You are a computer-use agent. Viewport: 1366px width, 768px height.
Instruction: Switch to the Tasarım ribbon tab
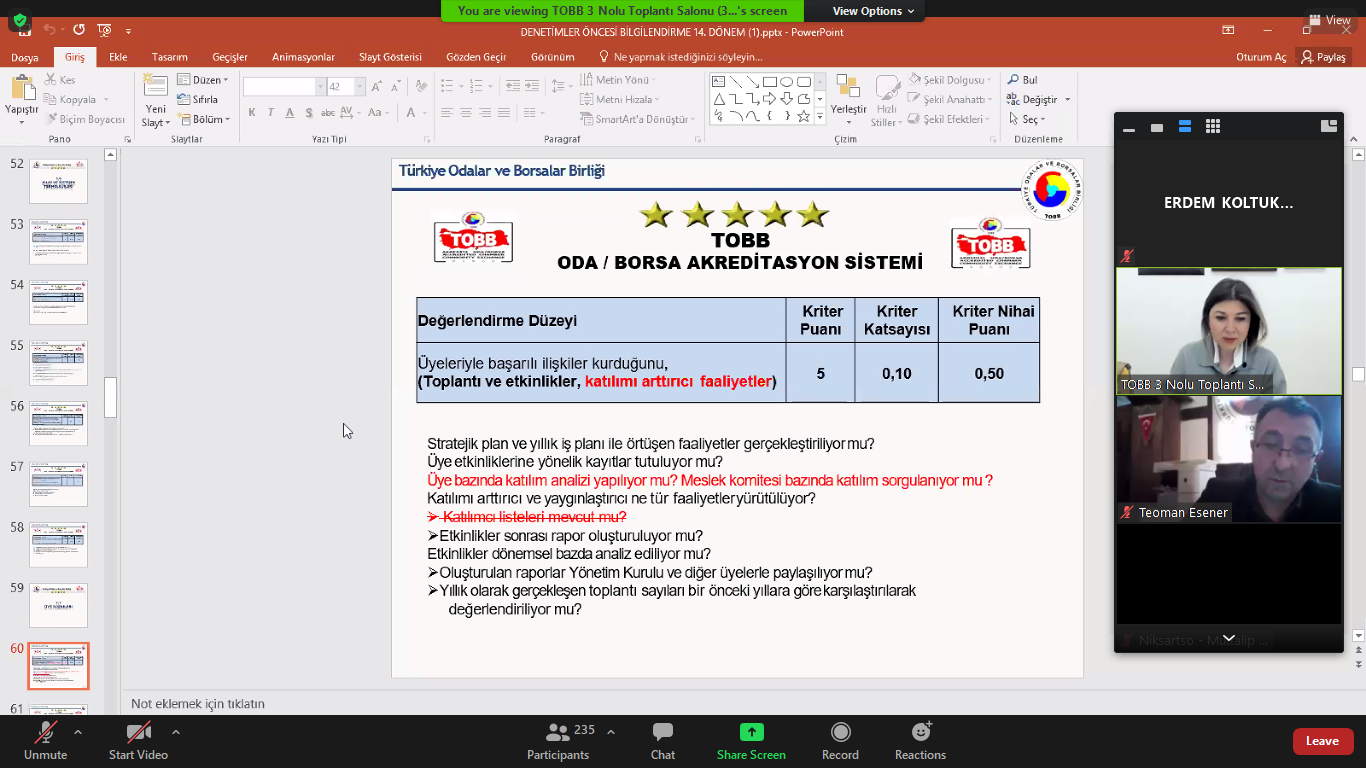tap(170, 57)
